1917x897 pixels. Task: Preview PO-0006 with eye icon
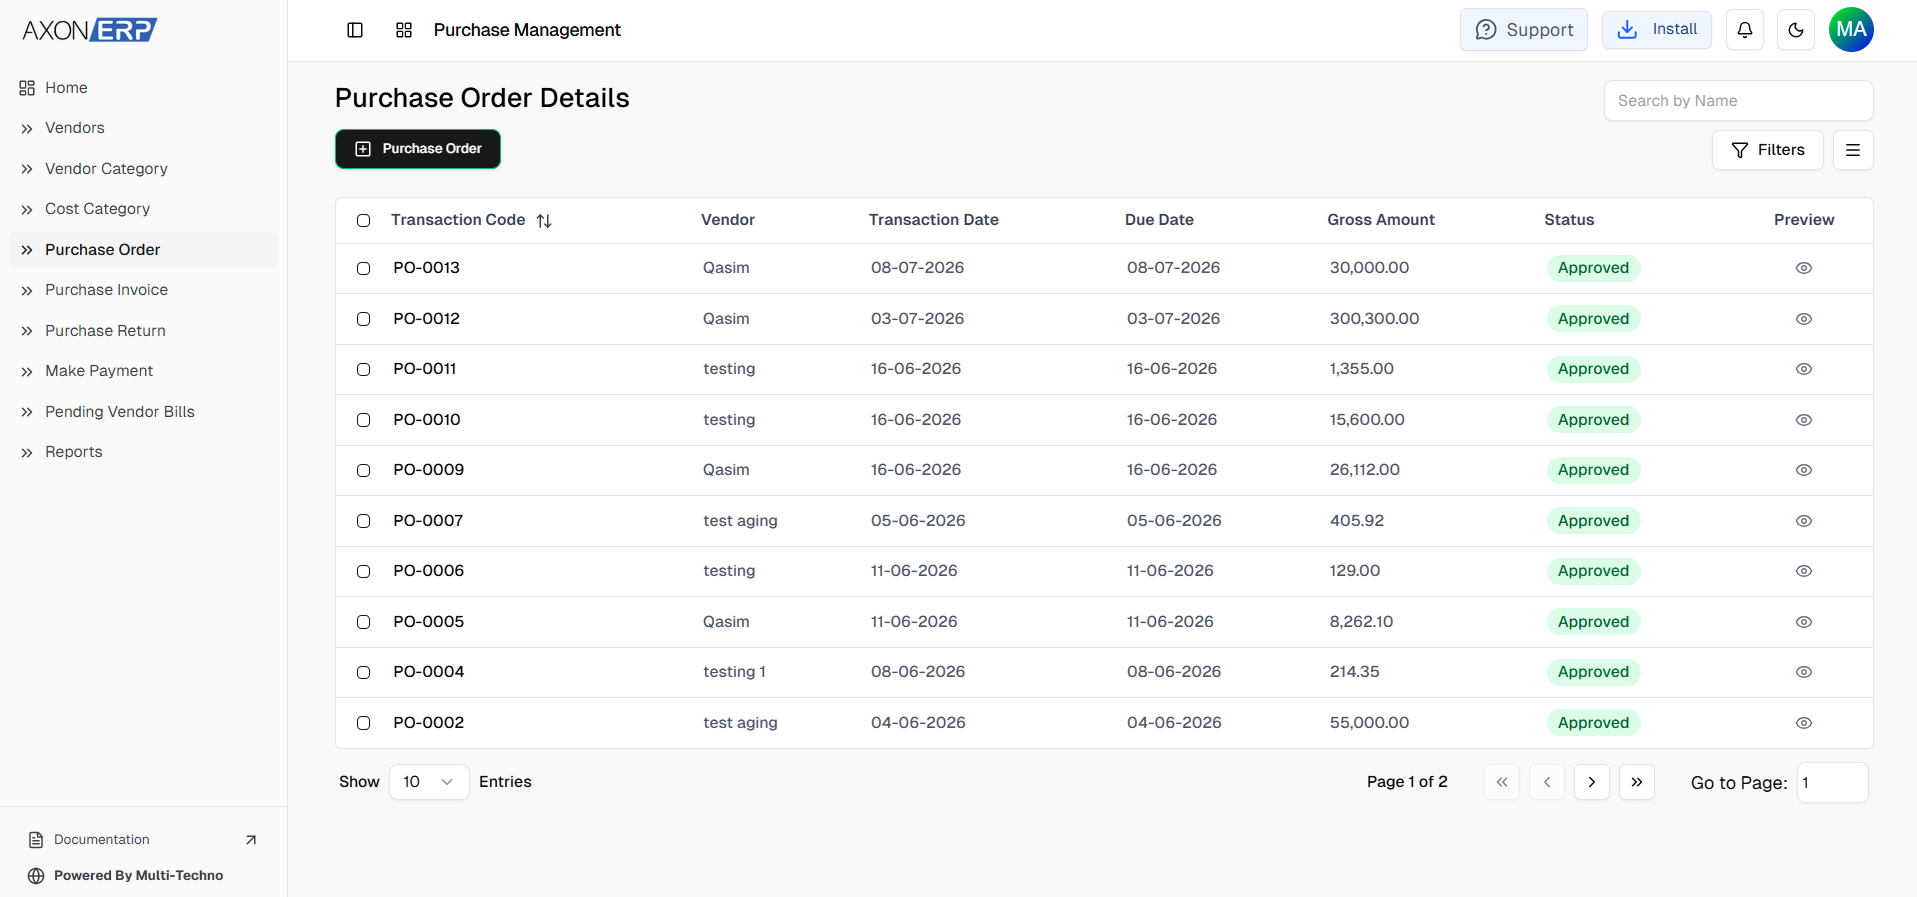coord(1804,571)
